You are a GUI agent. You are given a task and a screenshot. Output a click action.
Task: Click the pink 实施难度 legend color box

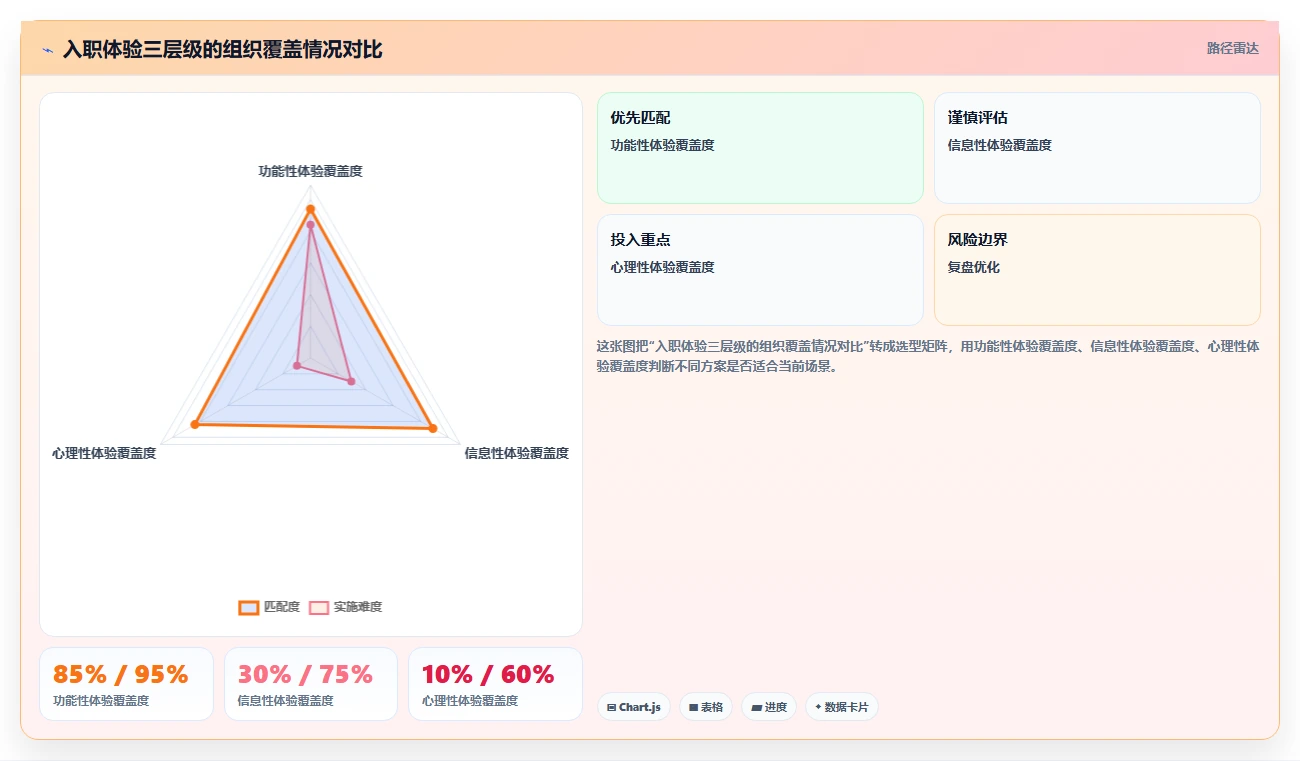click(x=318, y=607)
